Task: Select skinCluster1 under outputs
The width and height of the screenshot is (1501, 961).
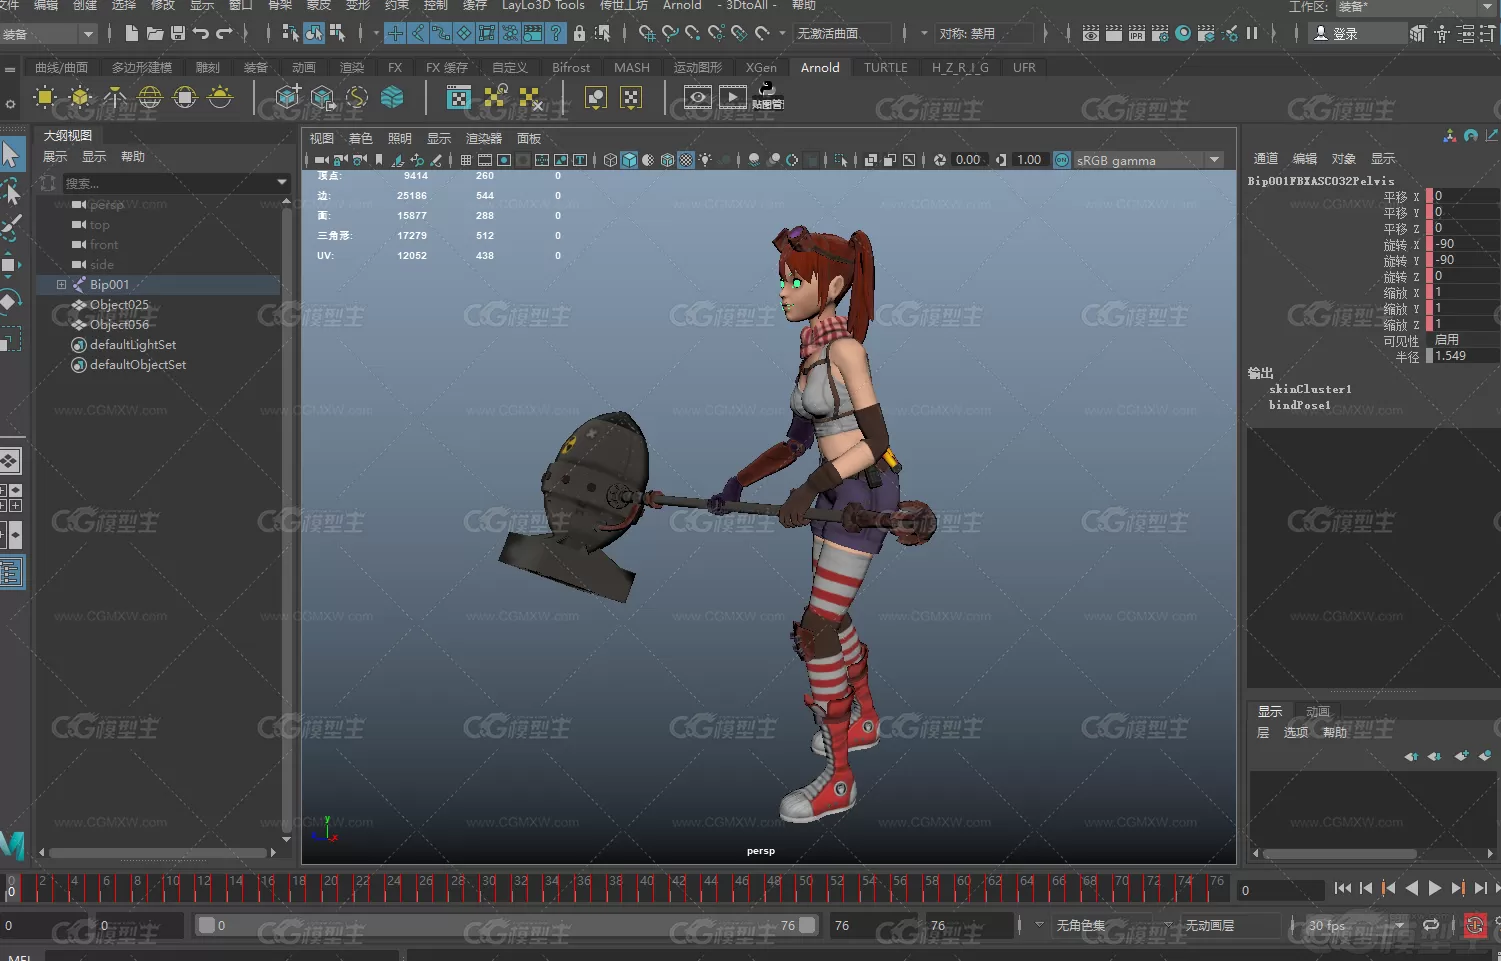Action: [x=1310, y=389]
